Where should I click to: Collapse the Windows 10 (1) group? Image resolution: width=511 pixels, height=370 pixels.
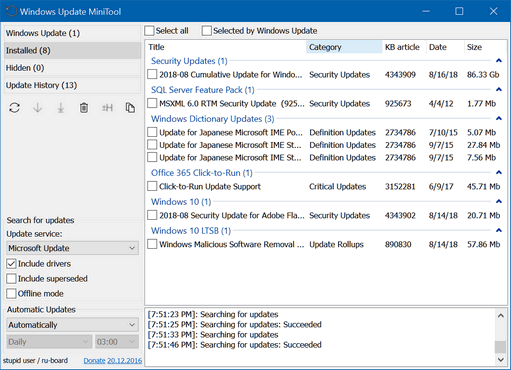(x=499, y=202)
